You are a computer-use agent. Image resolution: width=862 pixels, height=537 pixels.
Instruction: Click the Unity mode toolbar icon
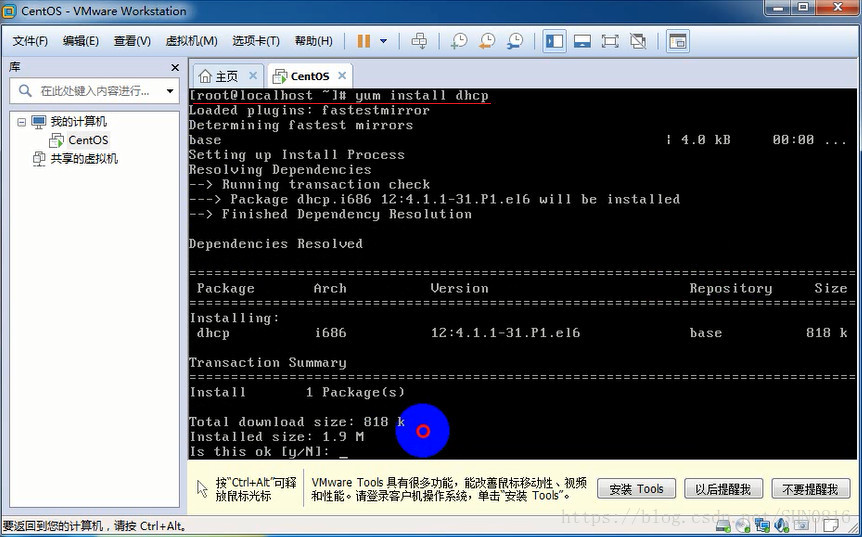638,41
